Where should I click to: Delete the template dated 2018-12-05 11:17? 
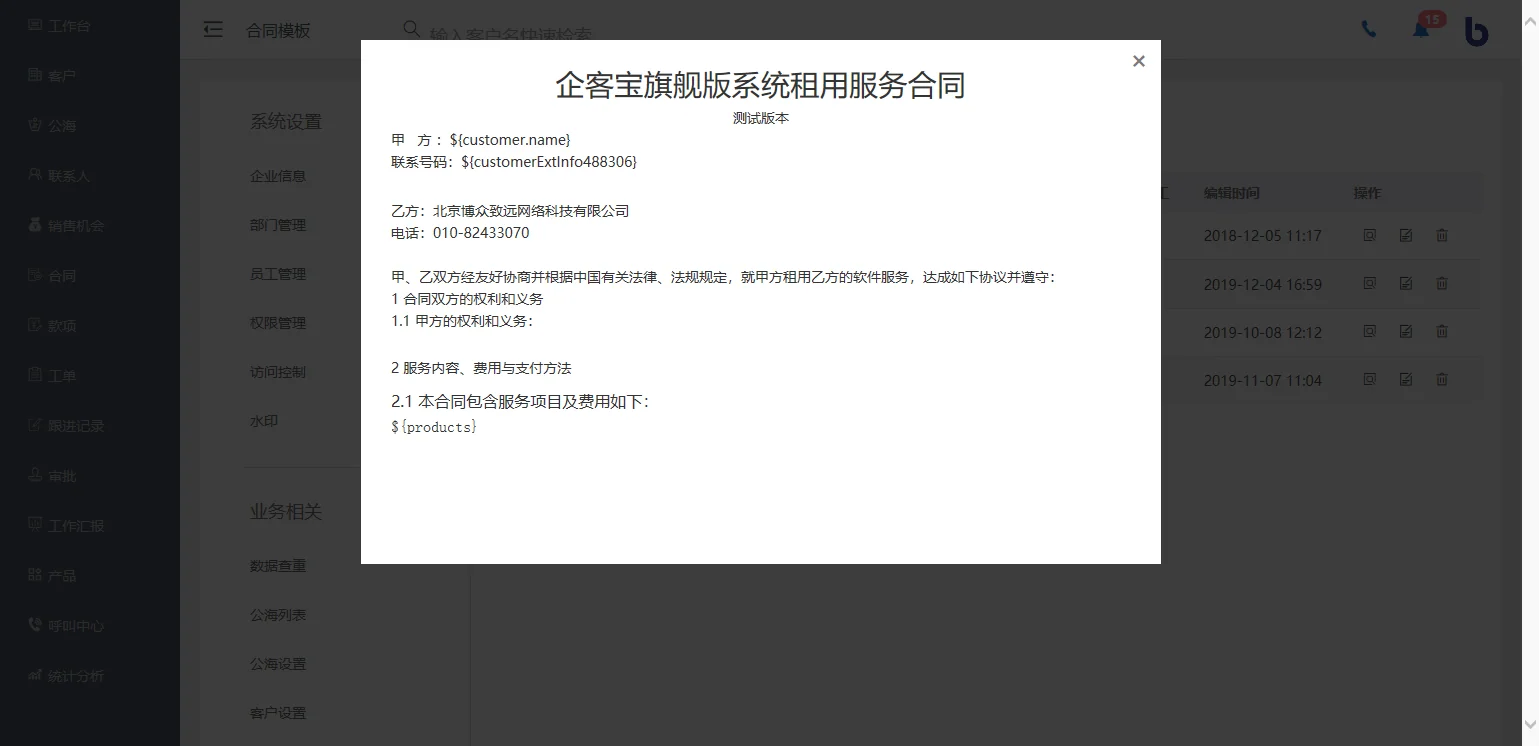click(x=1442, y=236)
